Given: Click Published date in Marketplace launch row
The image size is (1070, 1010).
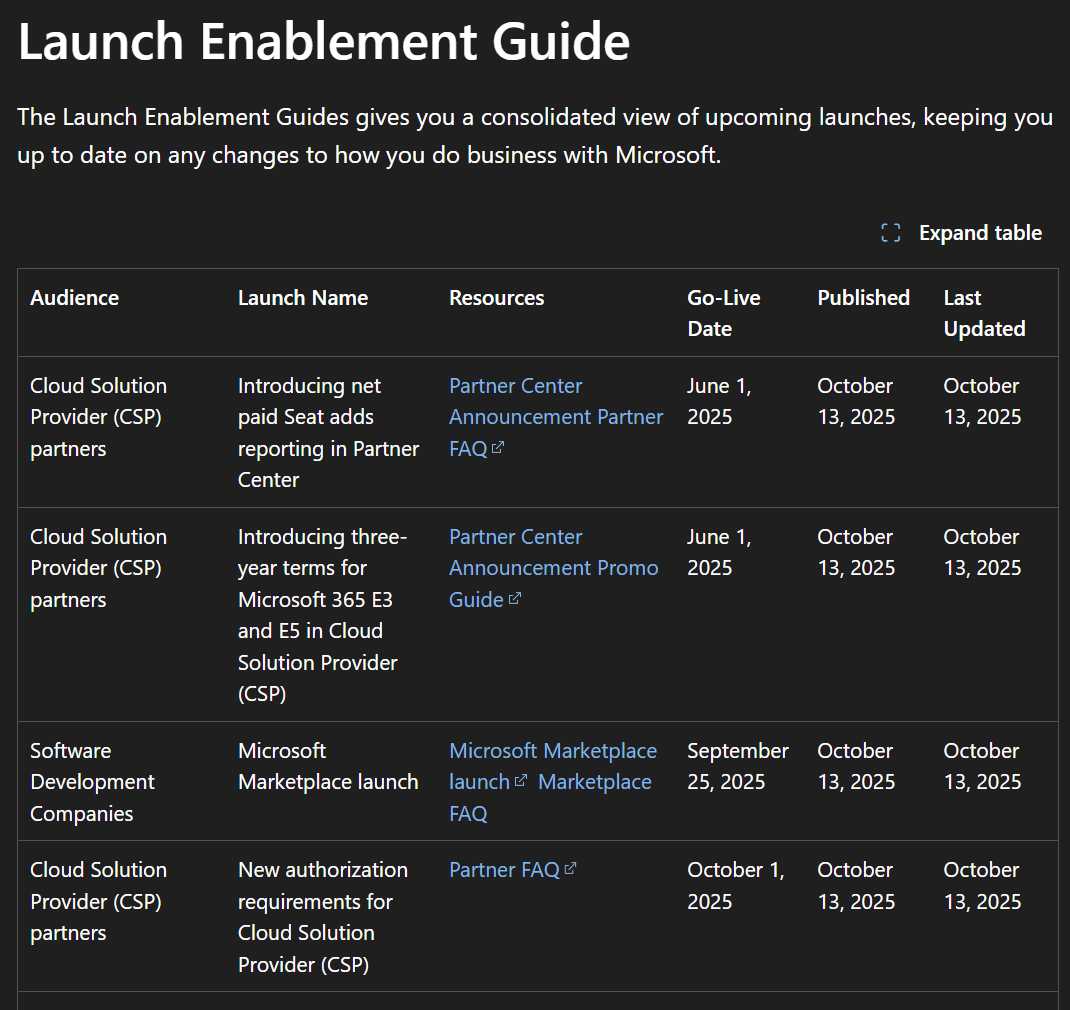Looking at the screenshot, I should (x=856, y=766).
